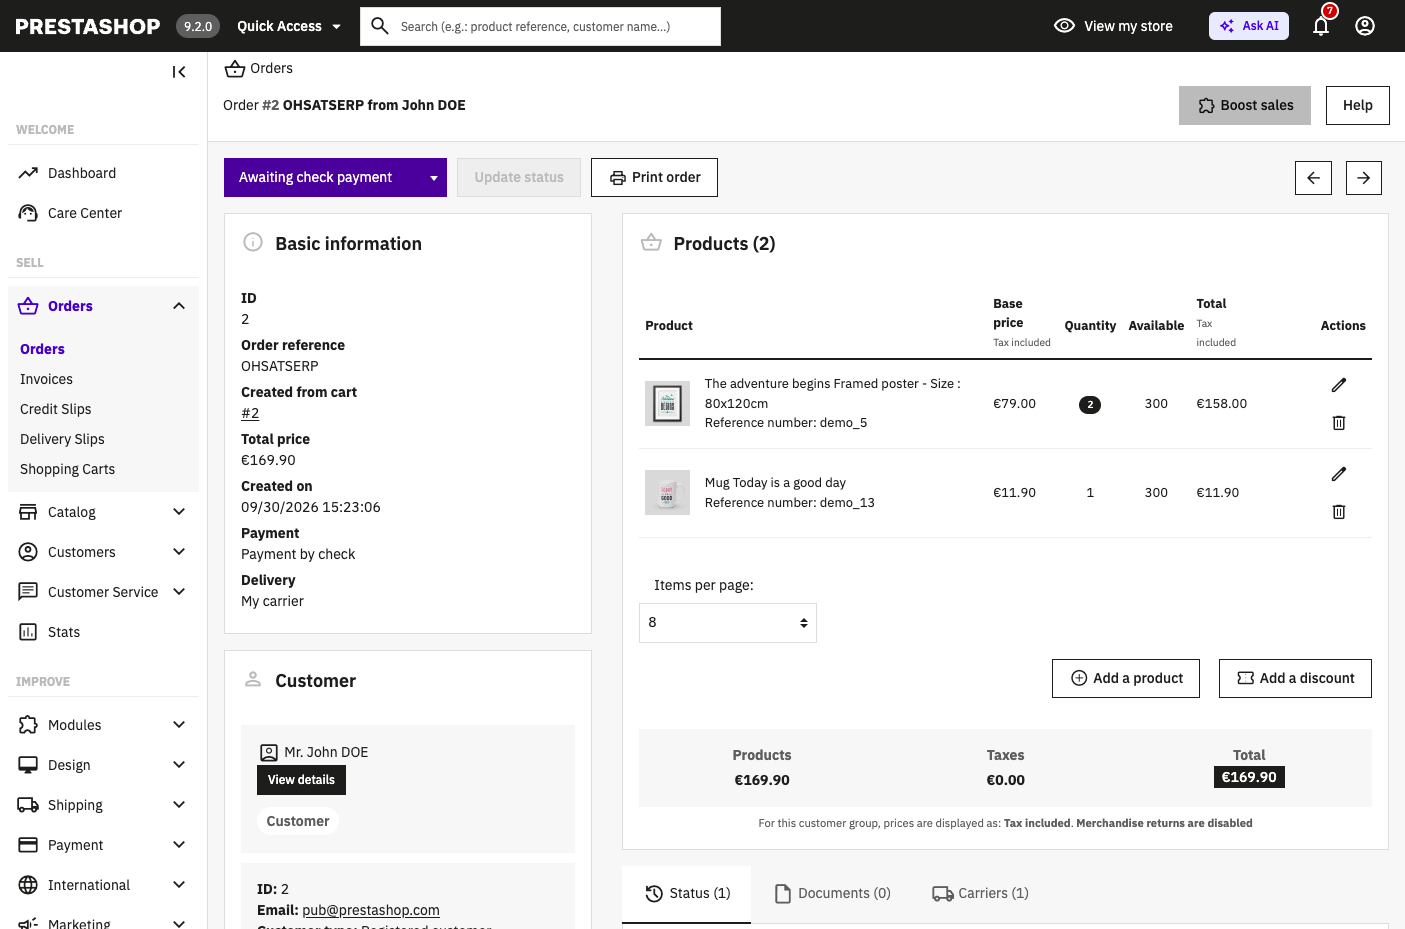Click the View my store eye icon
Image resolution: width=1405 pixels, height=929 pixels.
1065,26
